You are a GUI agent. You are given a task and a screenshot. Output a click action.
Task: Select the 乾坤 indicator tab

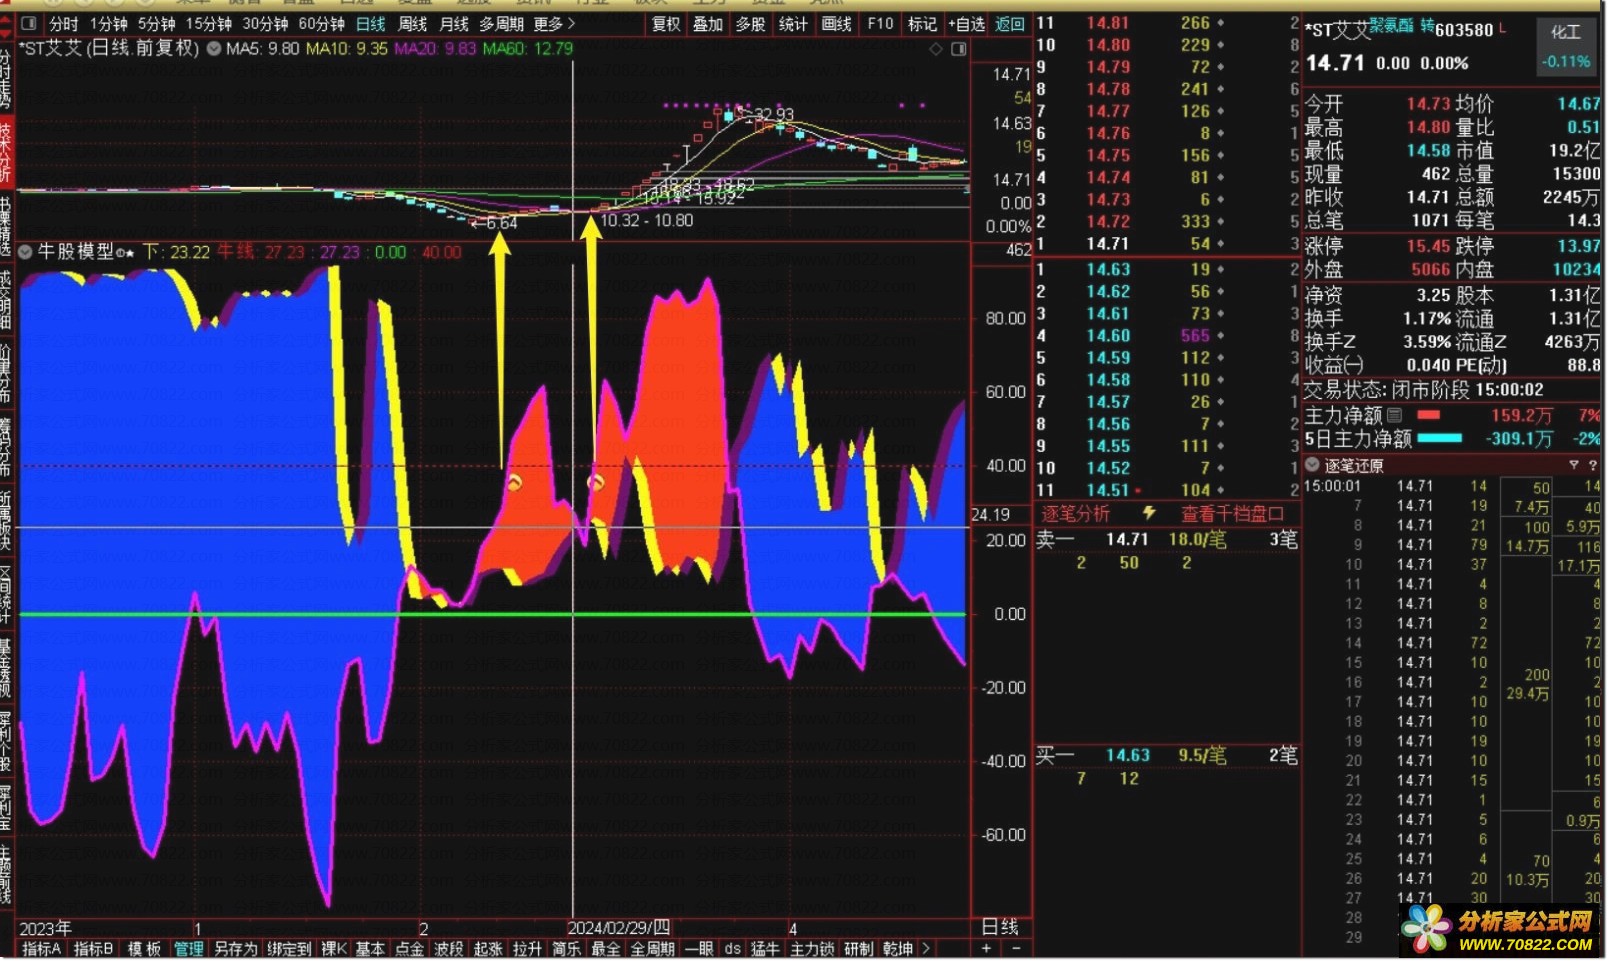coord(898,949)
